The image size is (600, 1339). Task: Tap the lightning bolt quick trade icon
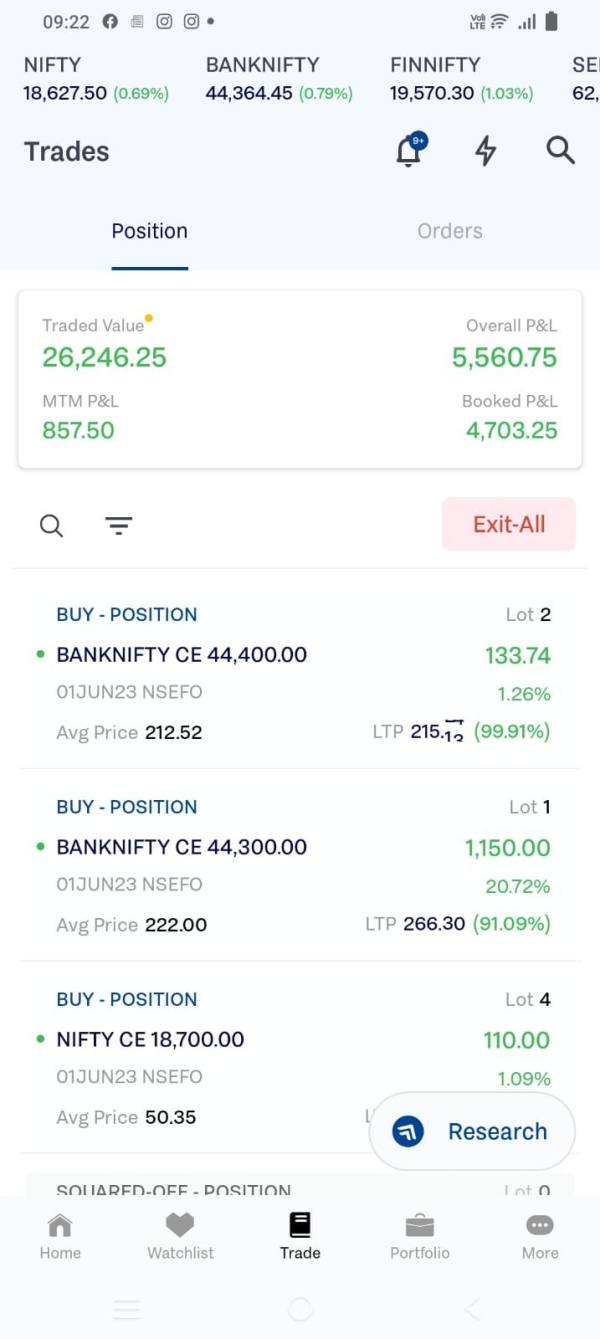coord(485,151)
